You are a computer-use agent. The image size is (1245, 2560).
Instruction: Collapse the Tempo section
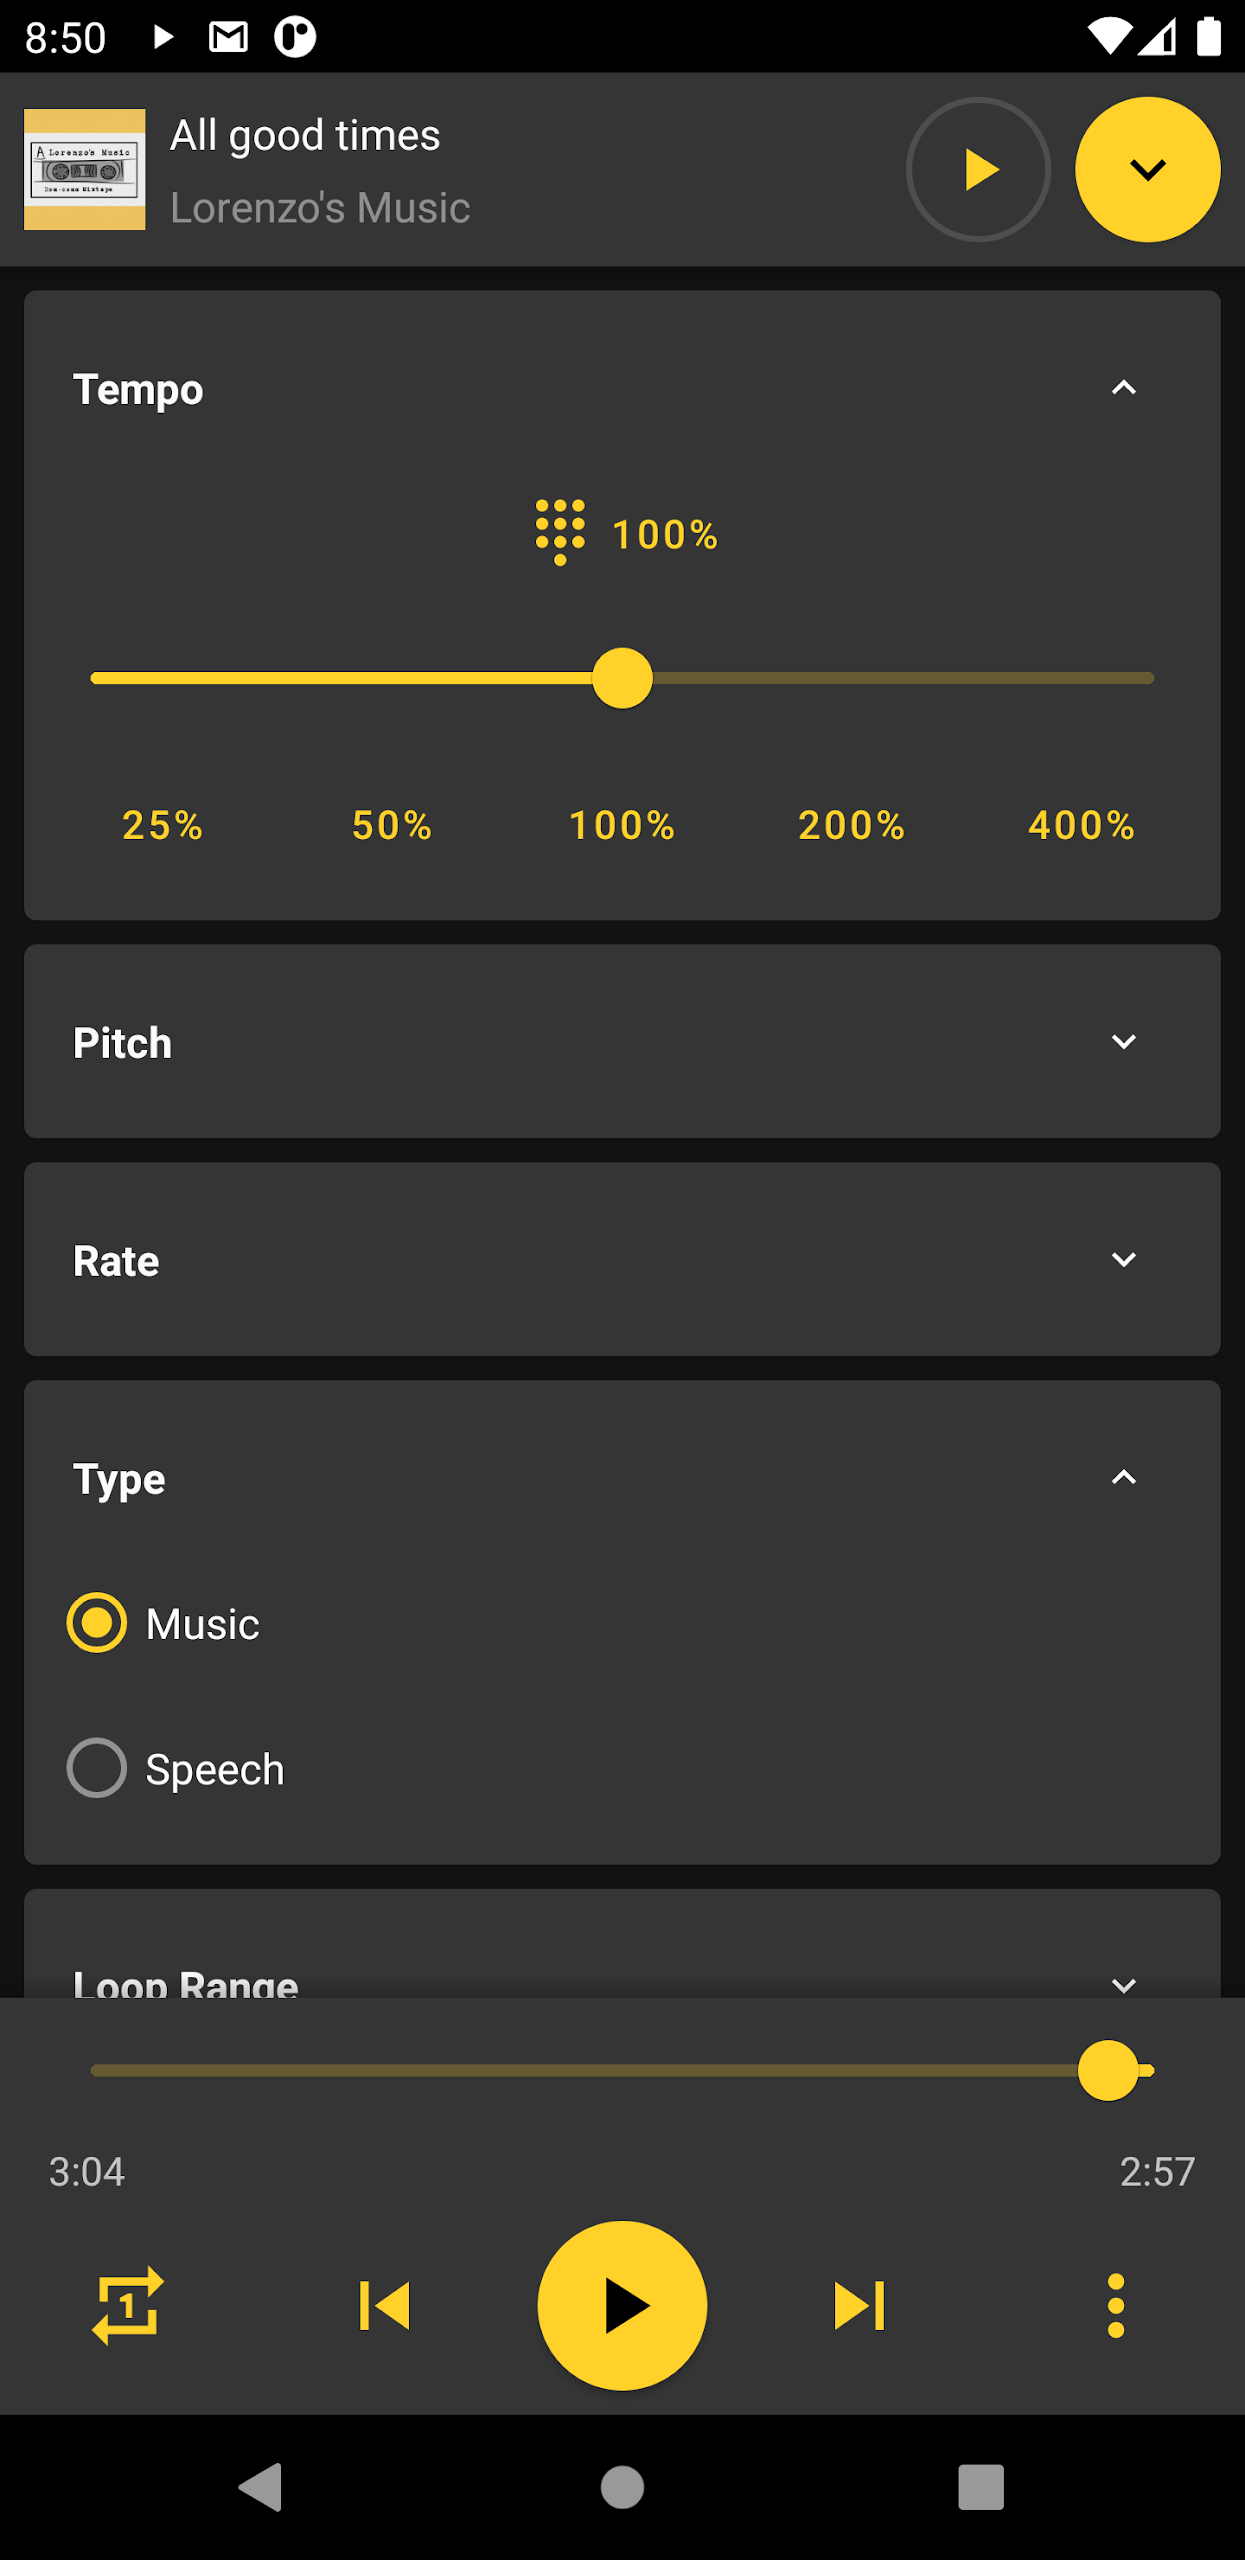tap(1123, 388)
